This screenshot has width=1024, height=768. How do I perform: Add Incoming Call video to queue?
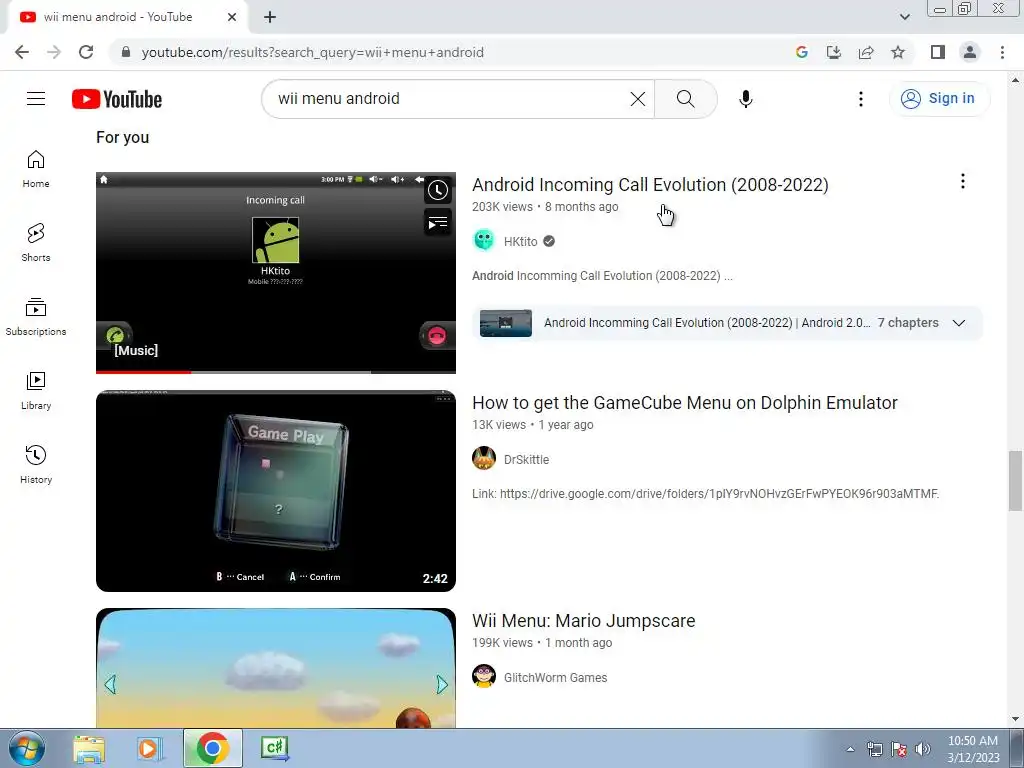click(438, 223)
